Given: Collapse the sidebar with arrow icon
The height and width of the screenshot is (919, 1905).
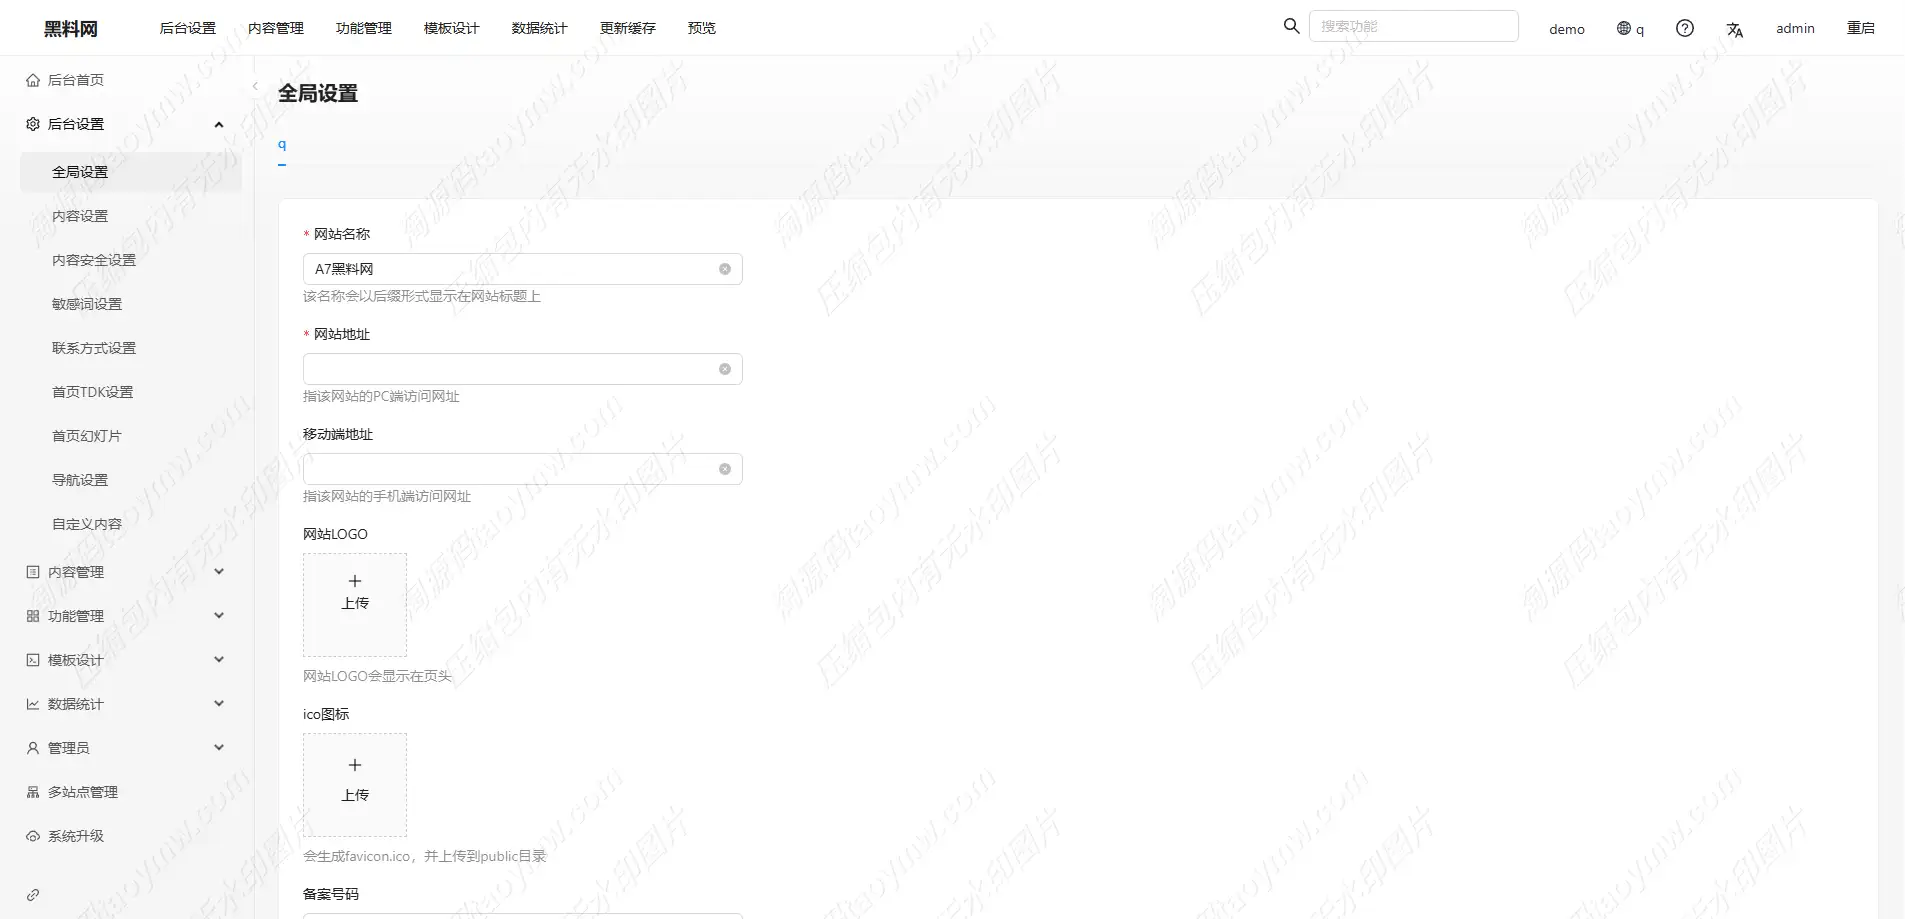Looking at the screenshot, I should (255, 87).
